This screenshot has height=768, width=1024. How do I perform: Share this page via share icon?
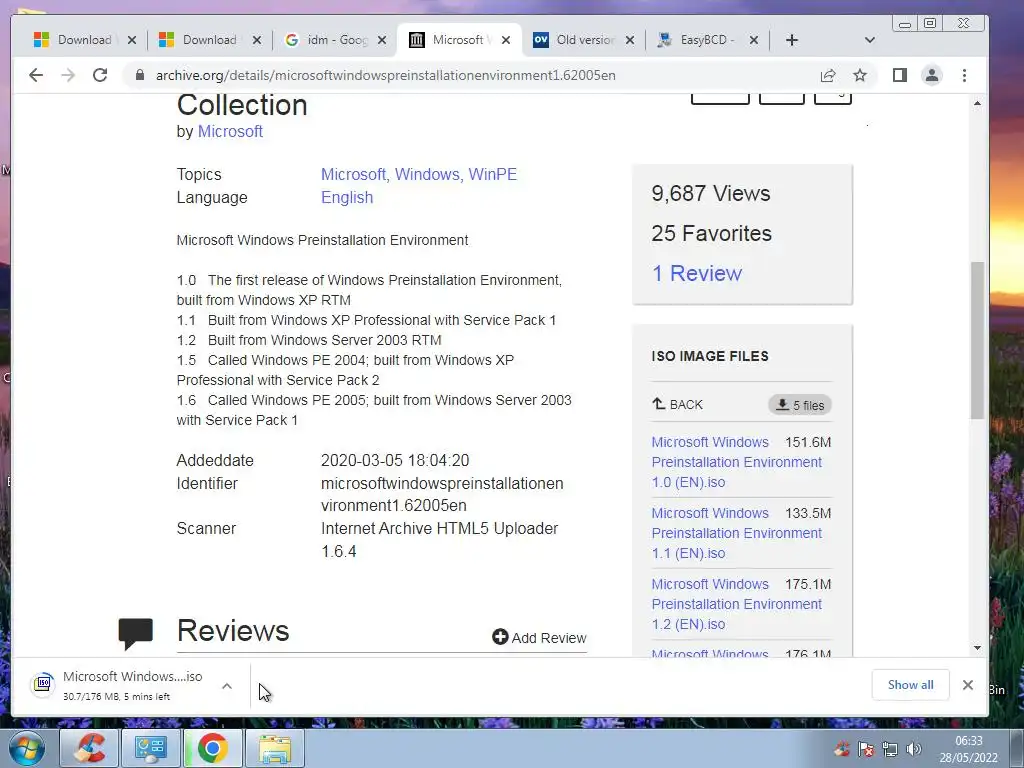click(828, 75)
